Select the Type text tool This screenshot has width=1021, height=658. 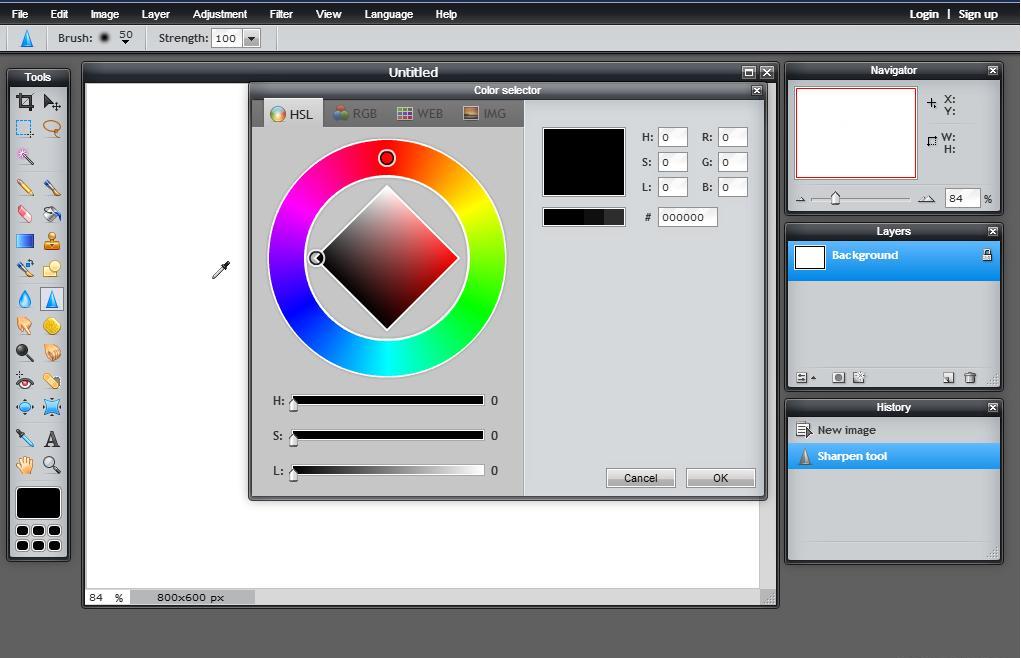point(52,439)
